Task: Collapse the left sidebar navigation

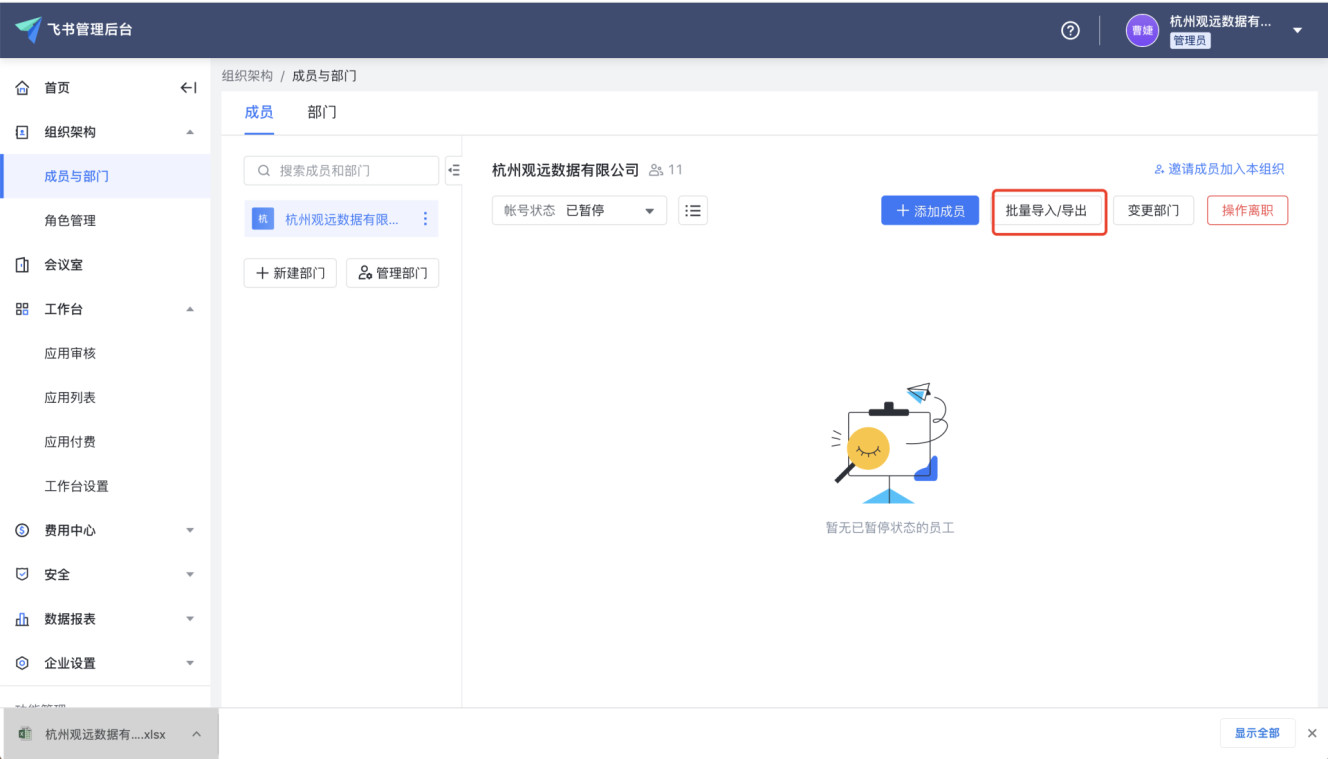Action: 188,88
